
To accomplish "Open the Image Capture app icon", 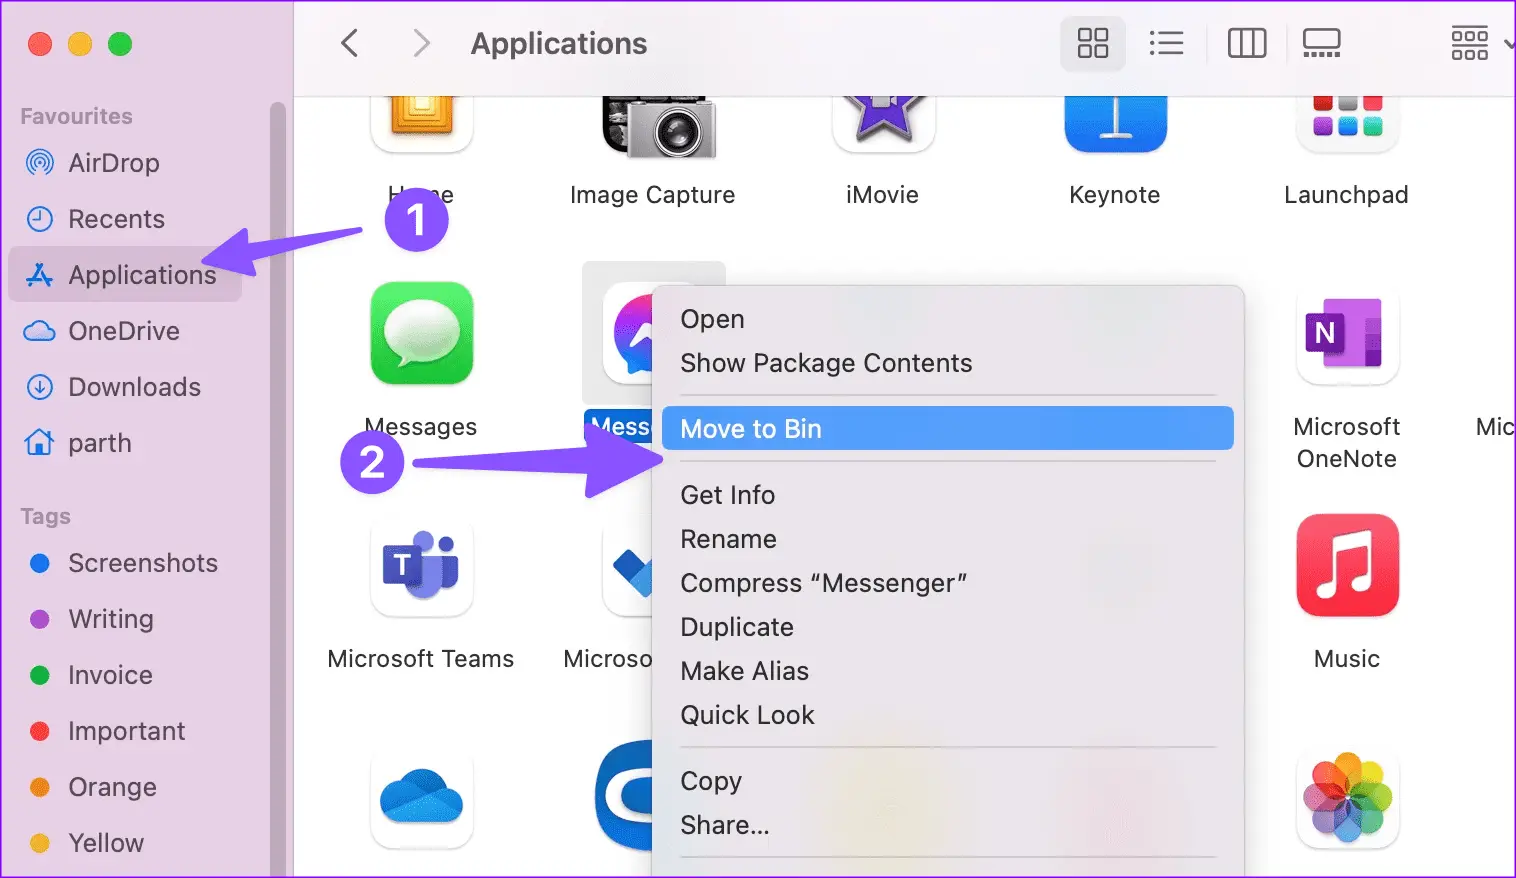I will [659, 127].
